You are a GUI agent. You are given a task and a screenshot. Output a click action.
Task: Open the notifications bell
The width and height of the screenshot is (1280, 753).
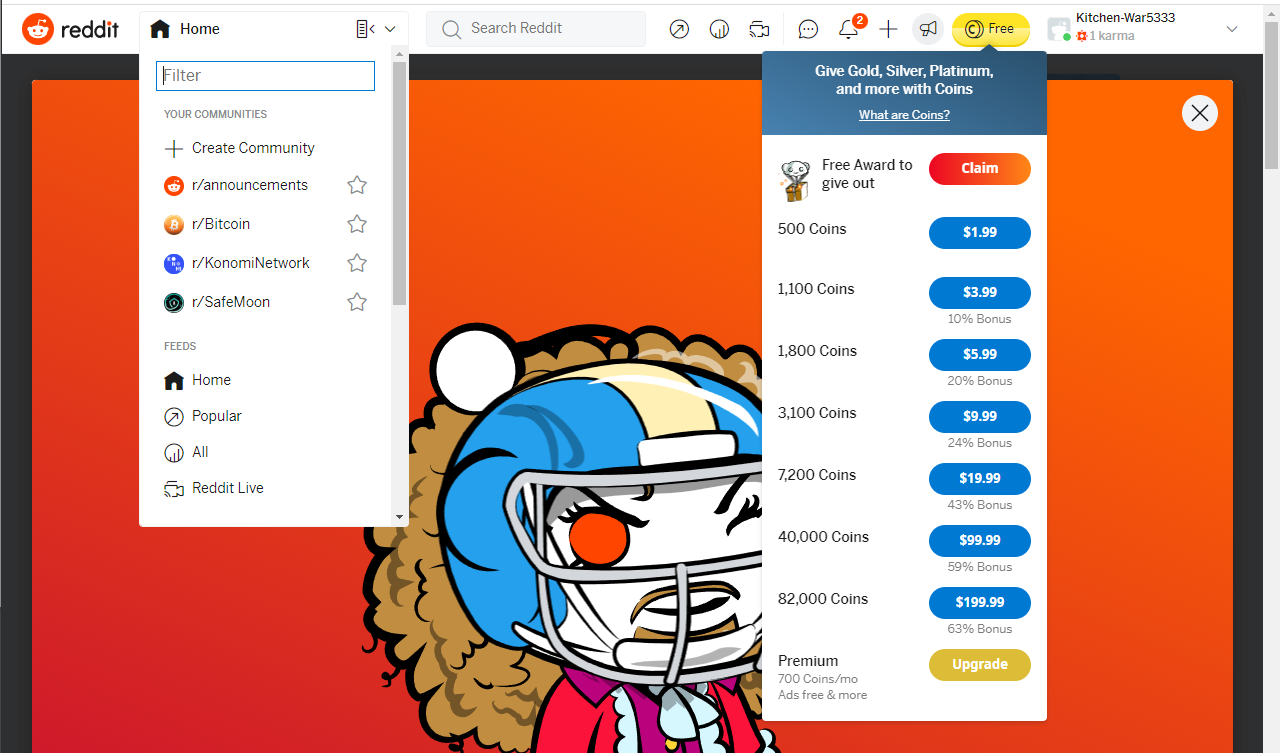coord(848,29)
